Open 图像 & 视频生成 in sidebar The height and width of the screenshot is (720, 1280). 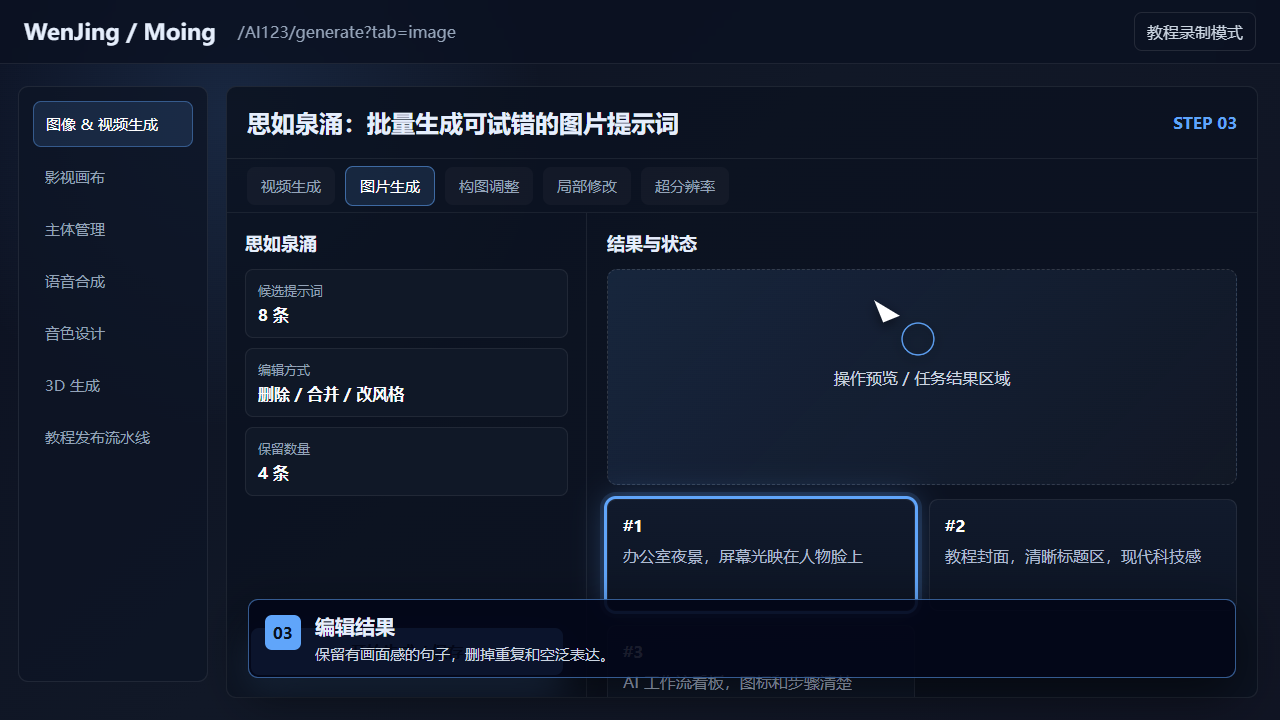coord(113,124)
